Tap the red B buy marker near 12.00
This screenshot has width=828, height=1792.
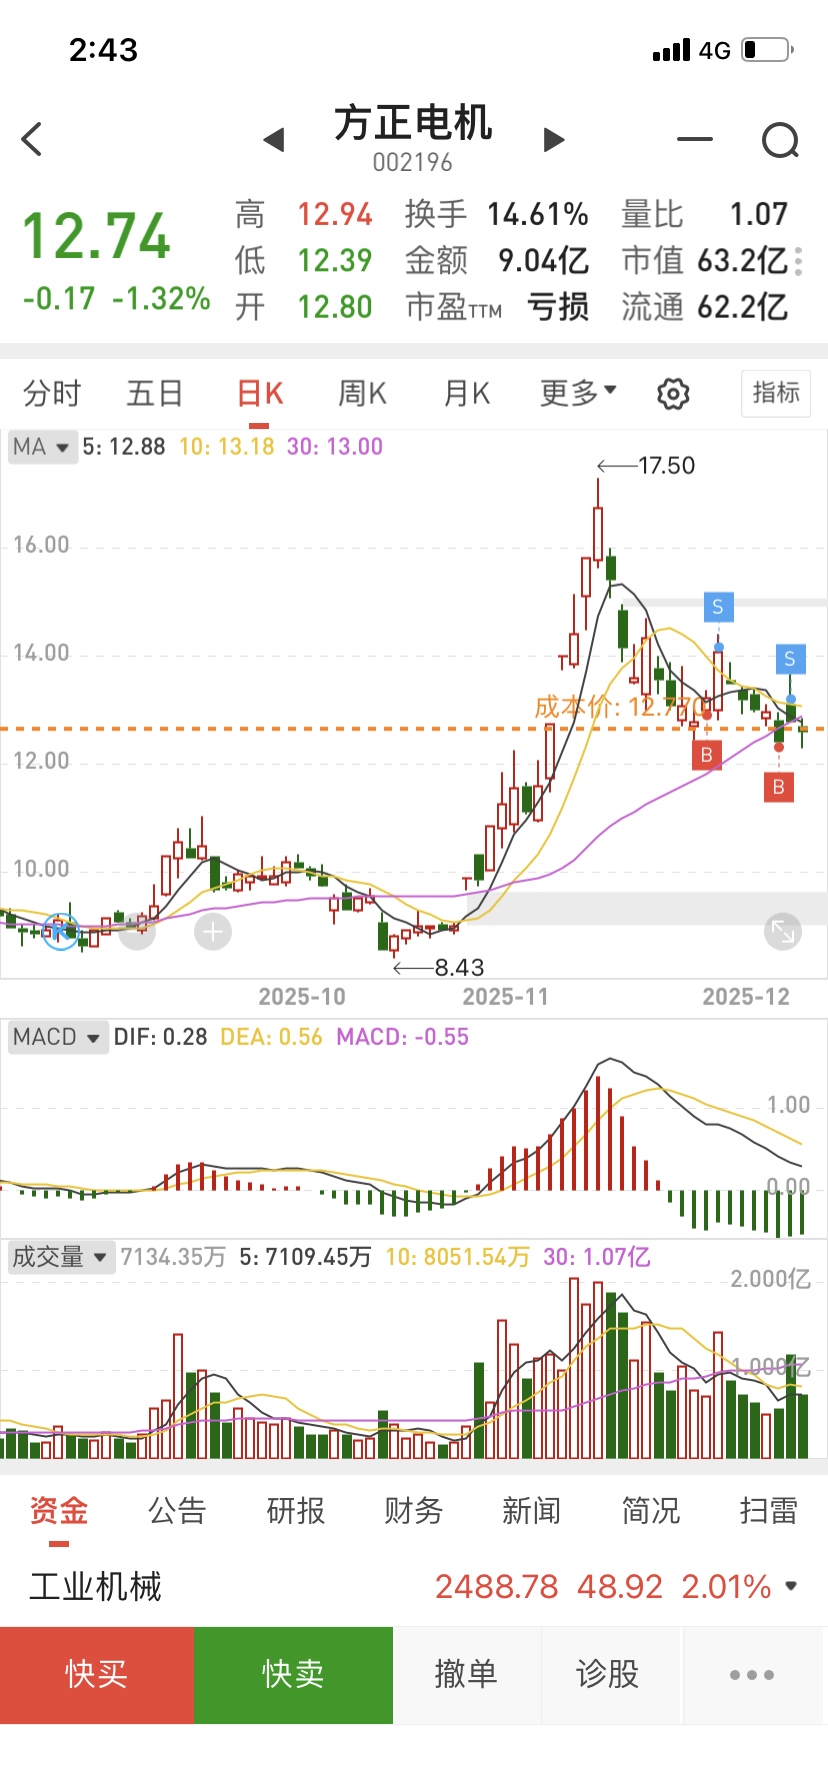pos(707,755)
